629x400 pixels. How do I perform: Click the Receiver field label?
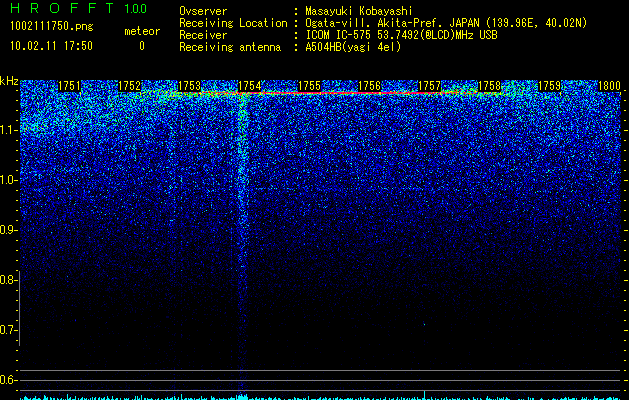203,35
